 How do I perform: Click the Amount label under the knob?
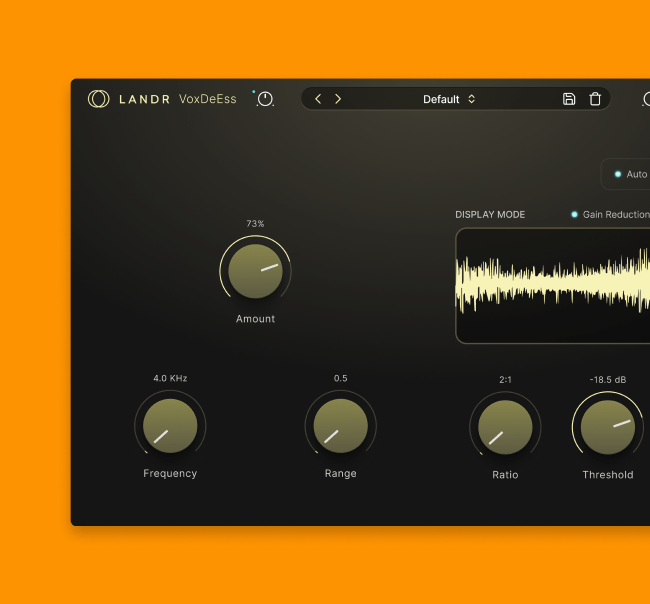click(255, 319)
